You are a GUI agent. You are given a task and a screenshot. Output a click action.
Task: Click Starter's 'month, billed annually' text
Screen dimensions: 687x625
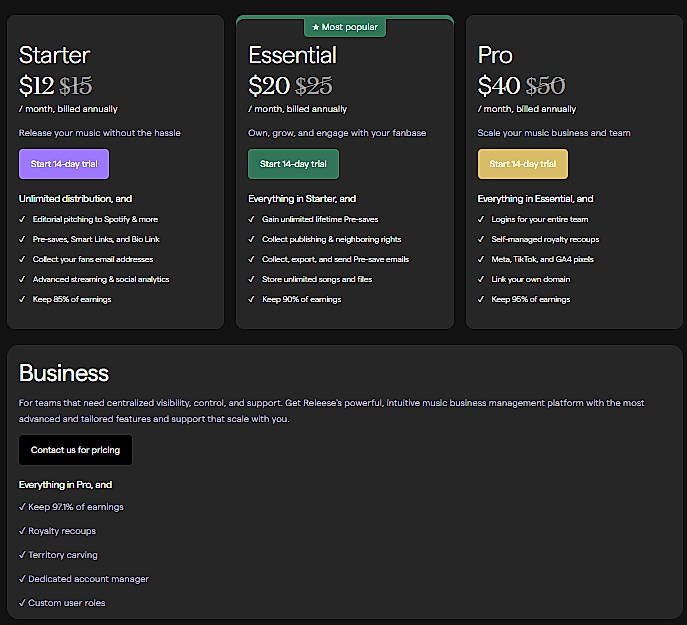pos(68,109)
